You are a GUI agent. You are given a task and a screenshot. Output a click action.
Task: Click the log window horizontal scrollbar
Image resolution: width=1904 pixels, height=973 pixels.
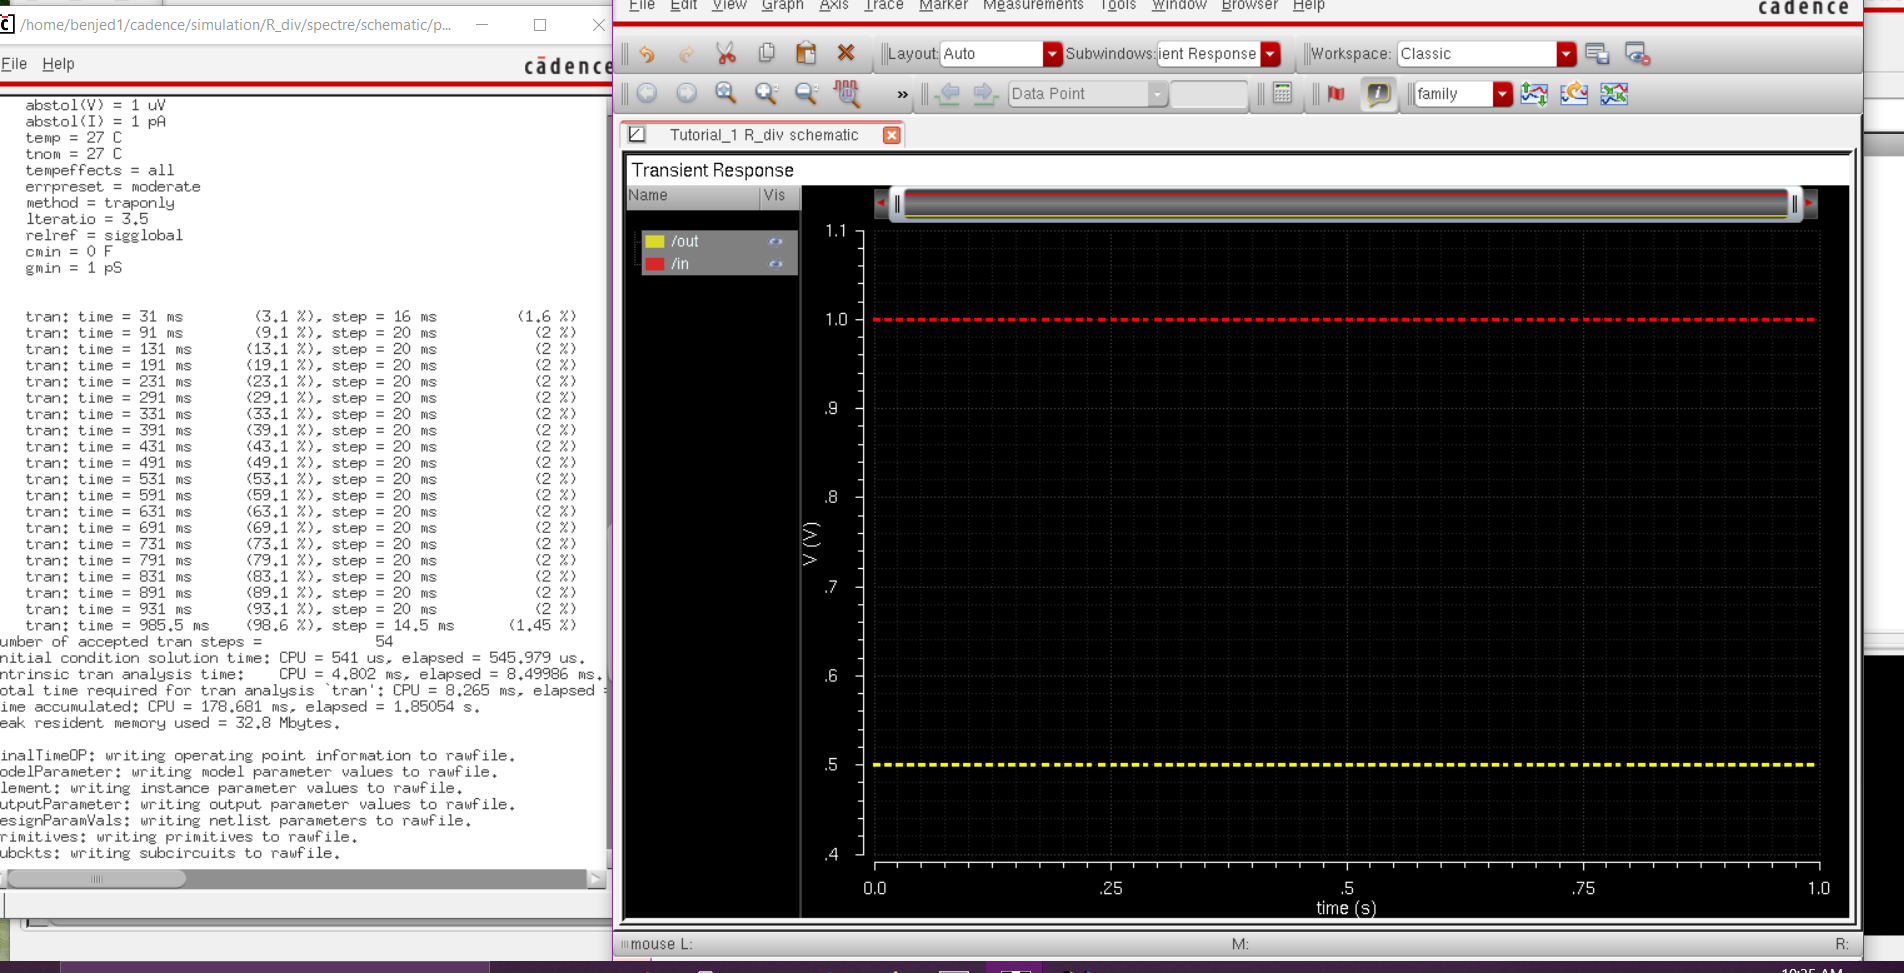click(x=97, y=879)
